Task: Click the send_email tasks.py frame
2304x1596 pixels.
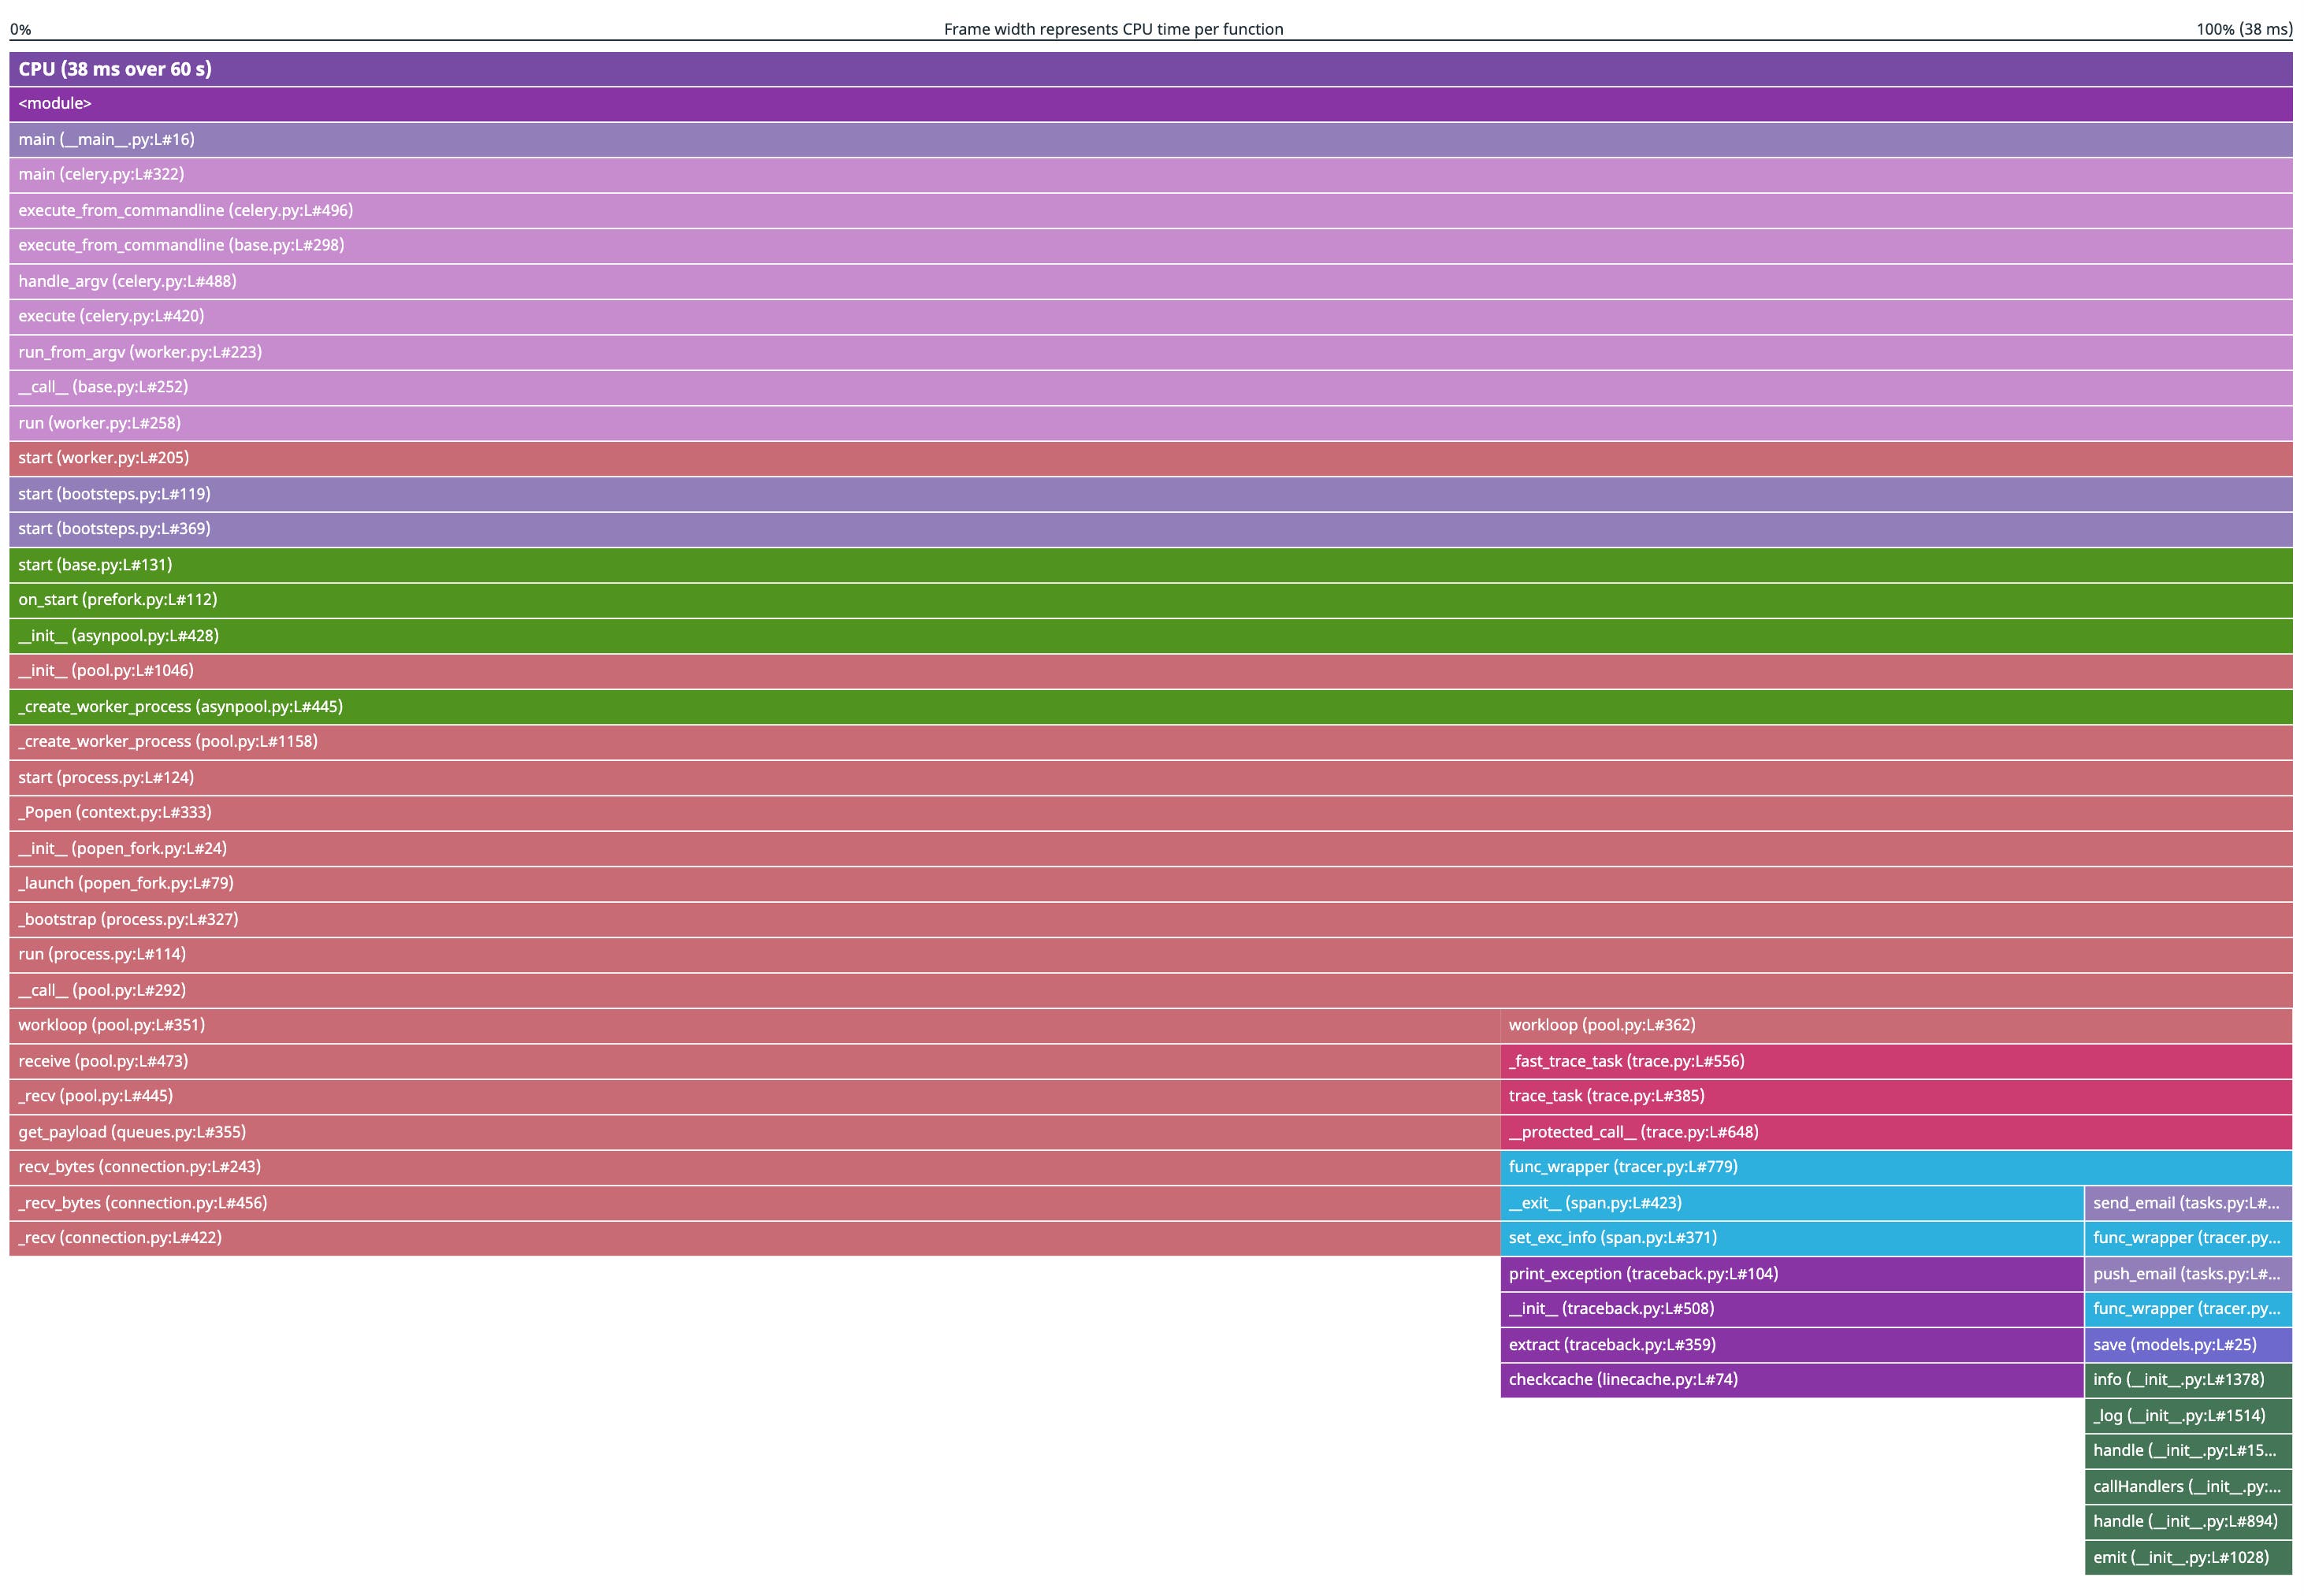Action: point(2187,1203)
